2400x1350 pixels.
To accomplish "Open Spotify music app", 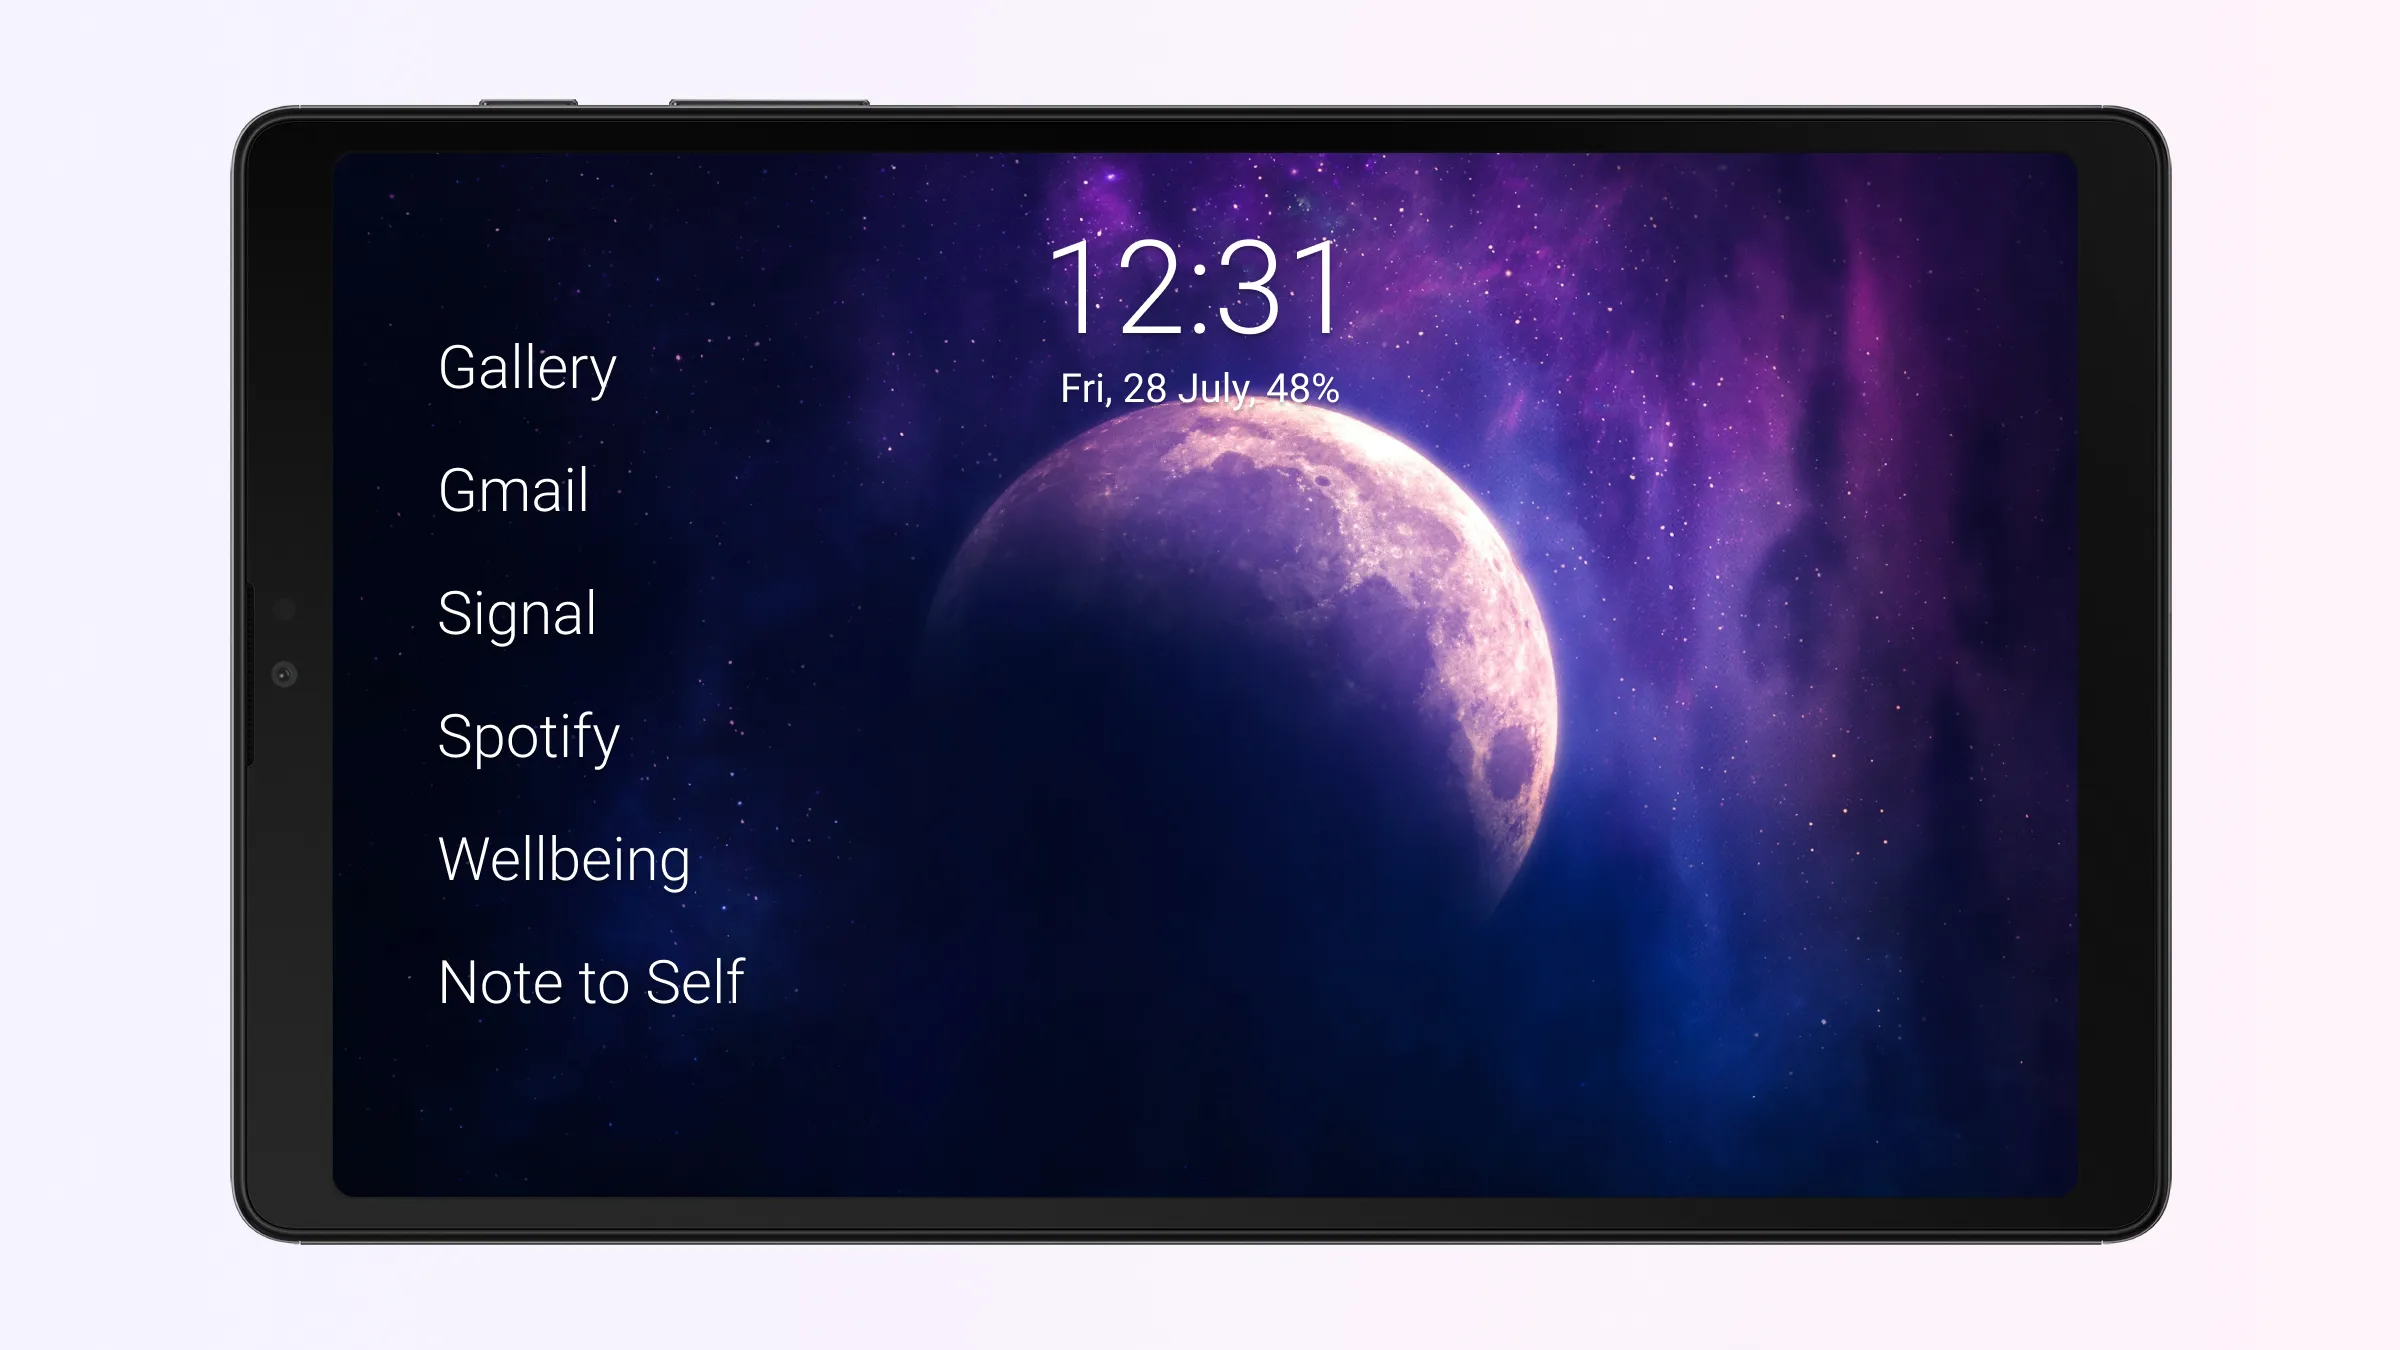I will [529, 735].
